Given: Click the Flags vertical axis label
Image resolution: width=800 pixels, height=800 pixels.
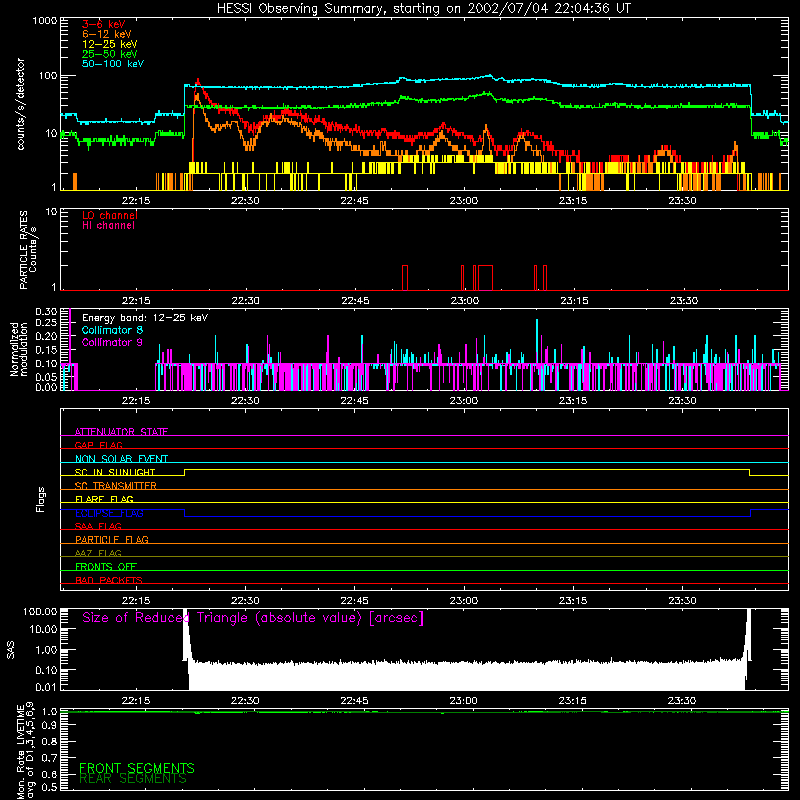Looking at the screenshot, I should [x=41, y=499].
